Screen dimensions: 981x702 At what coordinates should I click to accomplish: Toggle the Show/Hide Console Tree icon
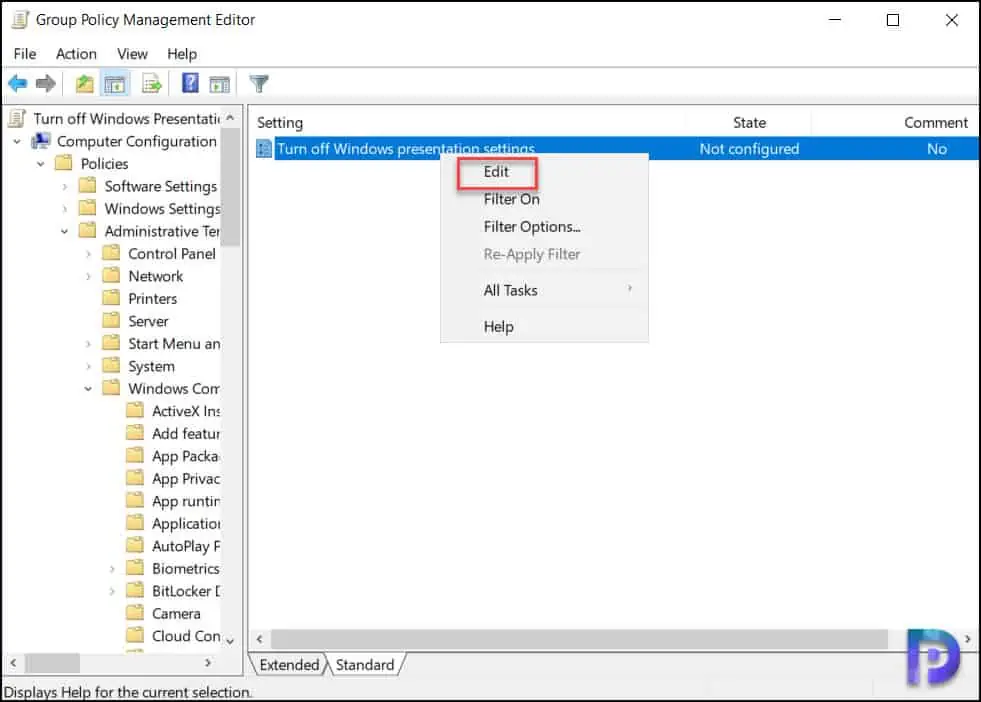pyautogui.click(x=115, y=84)
